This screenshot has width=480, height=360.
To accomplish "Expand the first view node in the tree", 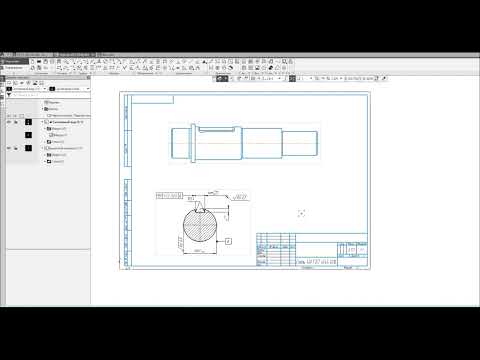I will [43, 122].
